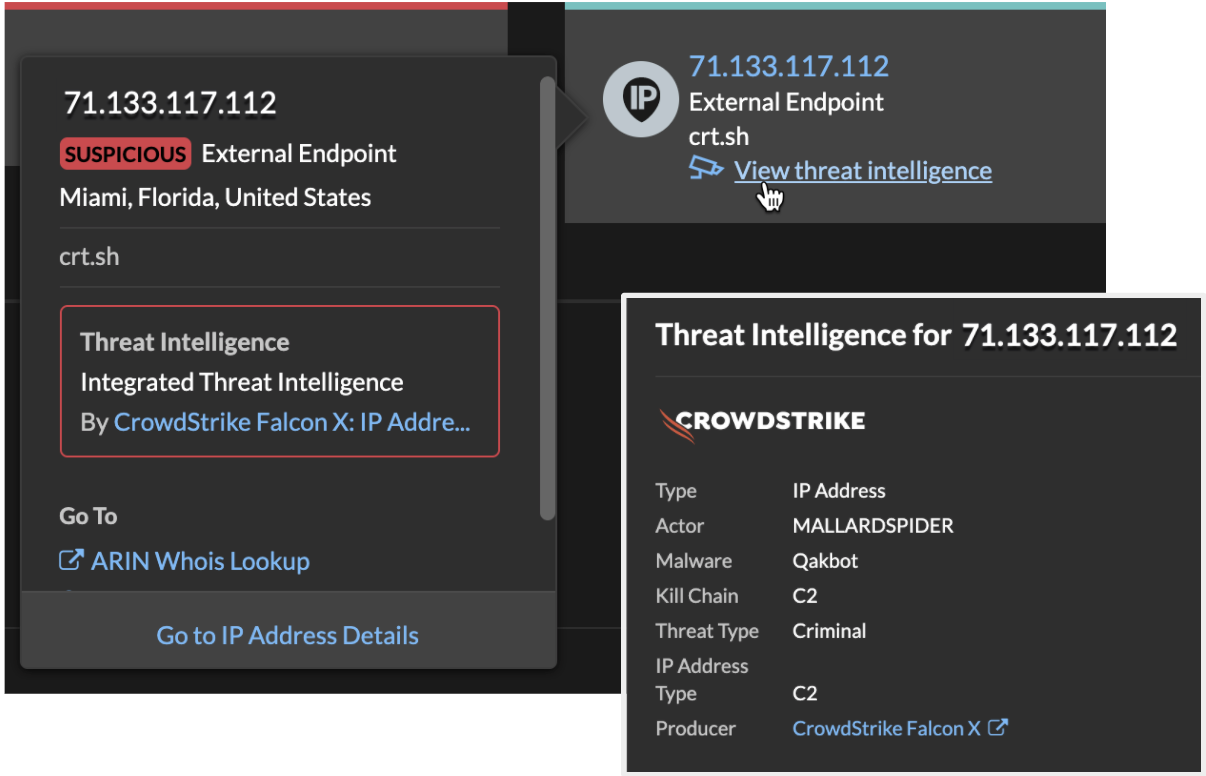Open ARIN Whois Lookup

coord(200,561)
